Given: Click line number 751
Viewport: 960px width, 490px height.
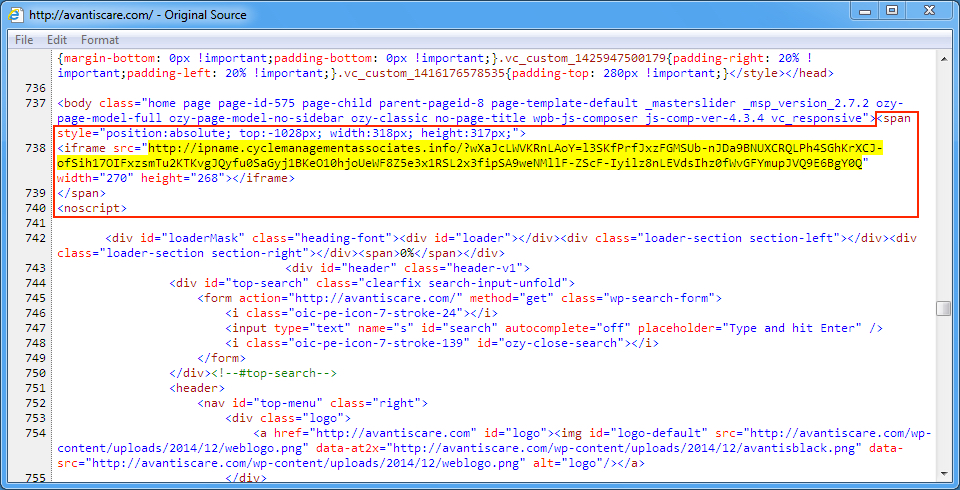Looking at the screenshot, I should 34,388.
